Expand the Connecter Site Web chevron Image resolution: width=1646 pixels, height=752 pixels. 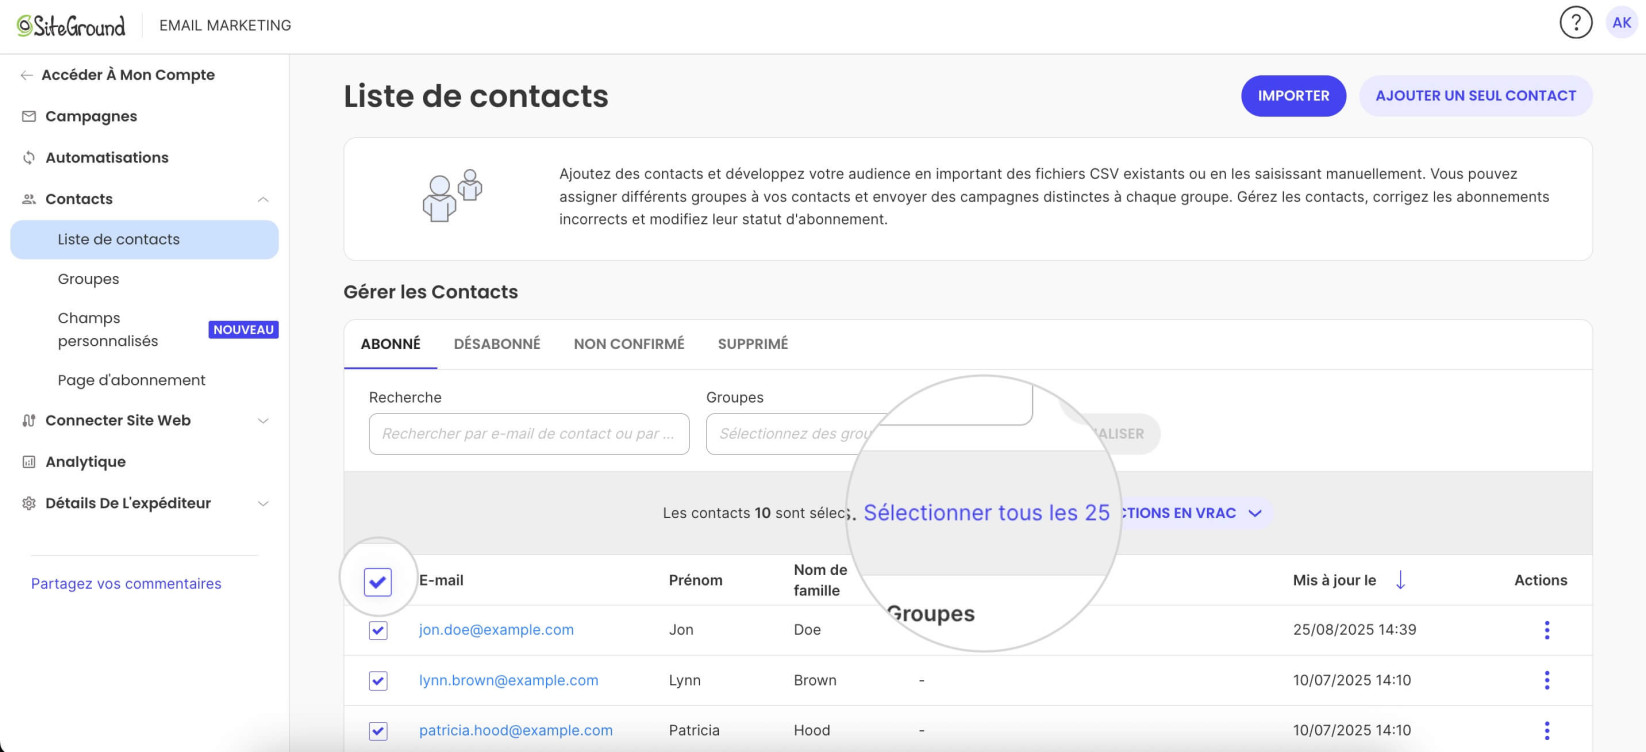coord(263,421)
